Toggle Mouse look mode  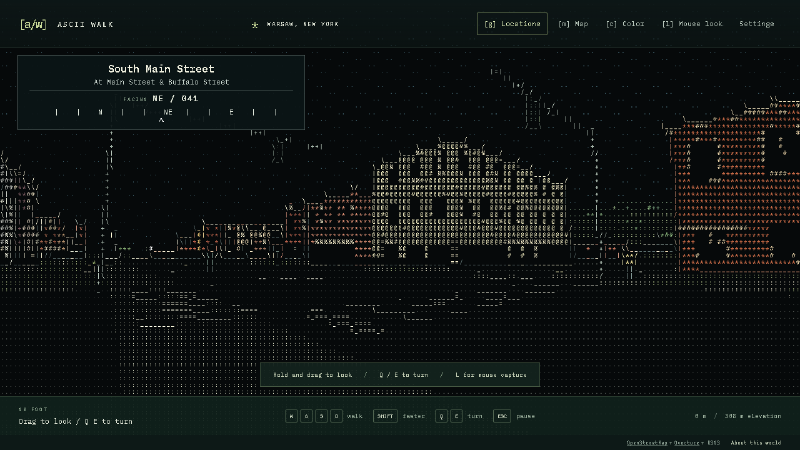click(x=692, y=23)
